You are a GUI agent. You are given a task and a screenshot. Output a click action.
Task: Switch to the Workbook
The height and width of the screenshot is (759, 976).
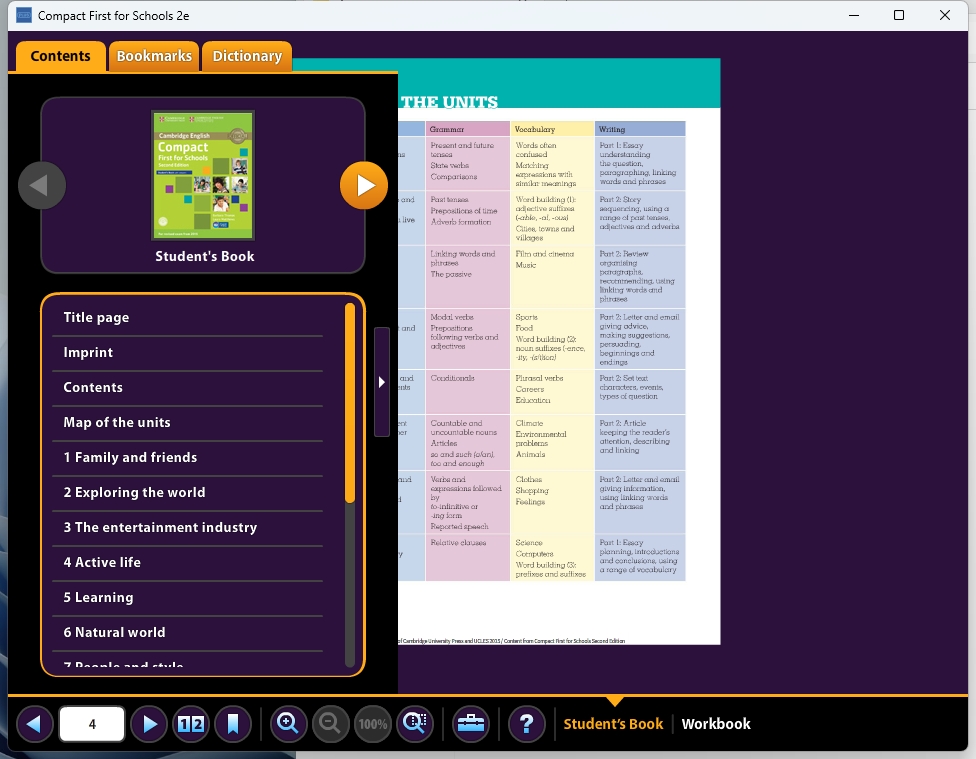pyautogui.click(x=716, y=724)
